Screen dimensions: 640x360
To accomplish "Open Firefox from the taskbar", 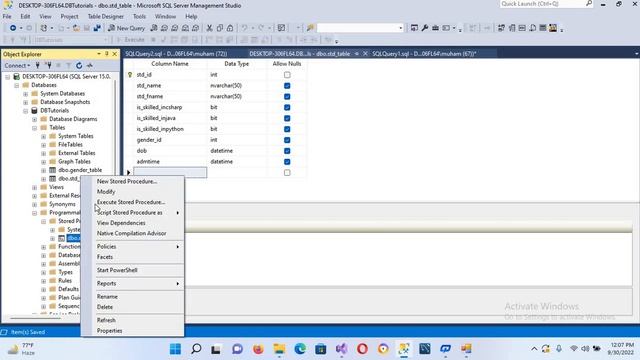I will point(258,349).
